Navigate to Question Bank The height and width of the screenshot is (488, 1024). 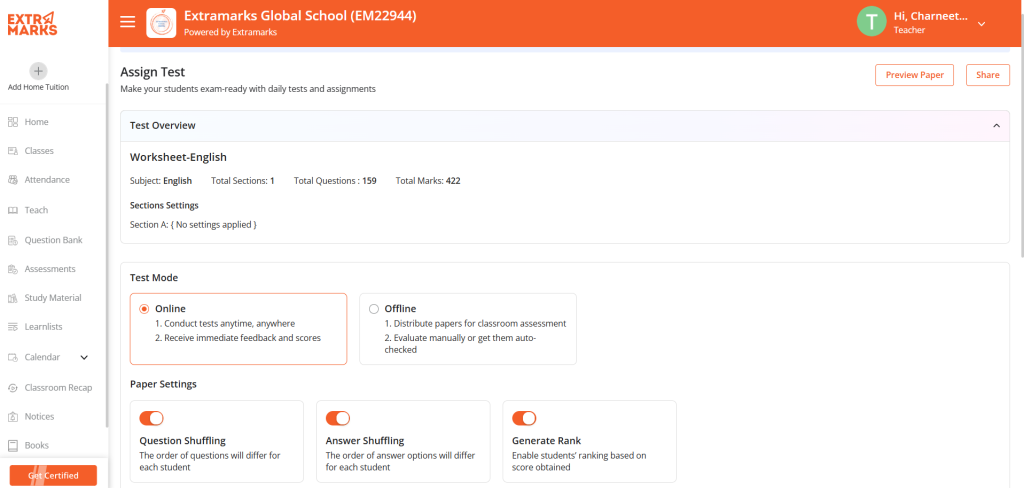[x=54, y=240]
